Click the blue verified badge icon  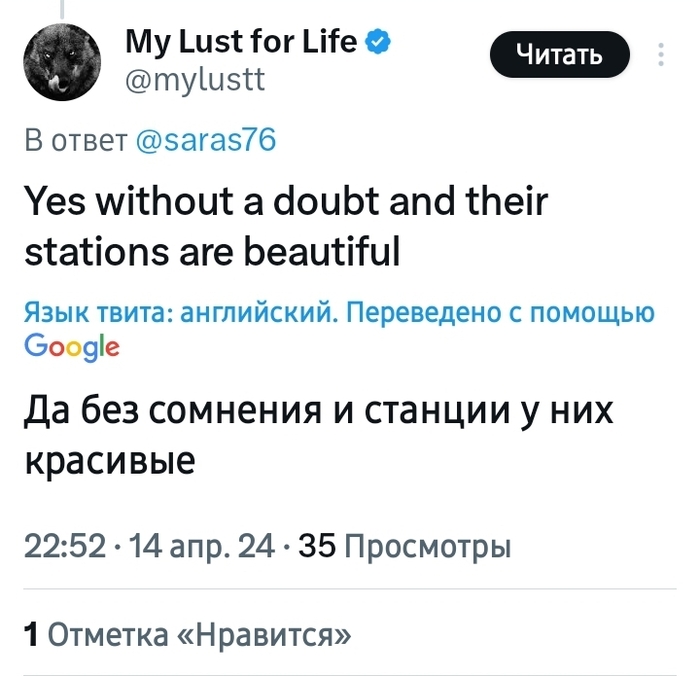tap(378, 42)
